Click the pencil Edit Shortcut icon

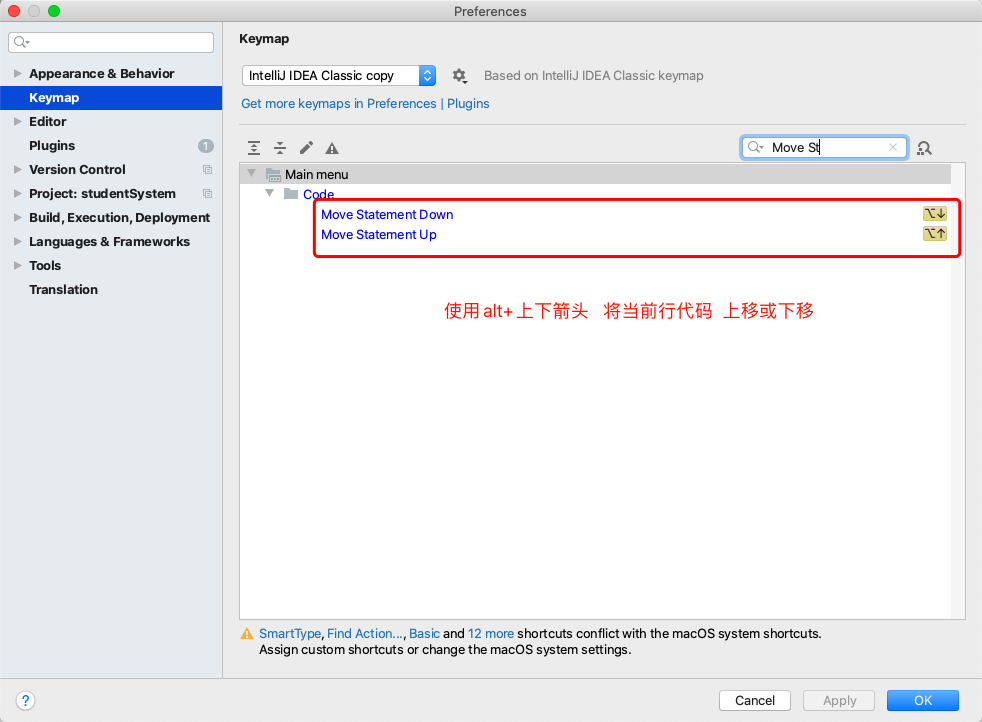[306, 148]
